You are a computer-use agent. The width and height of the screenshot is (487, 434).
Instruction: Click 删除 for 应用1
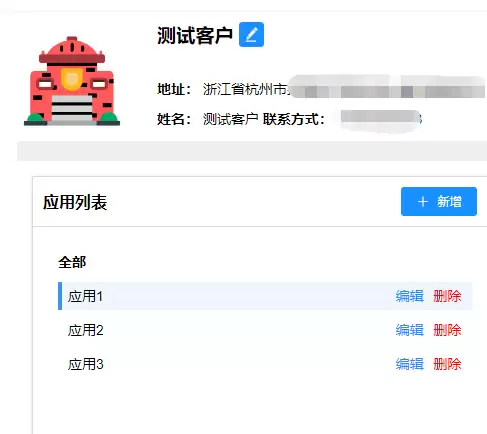pos(447,296)
